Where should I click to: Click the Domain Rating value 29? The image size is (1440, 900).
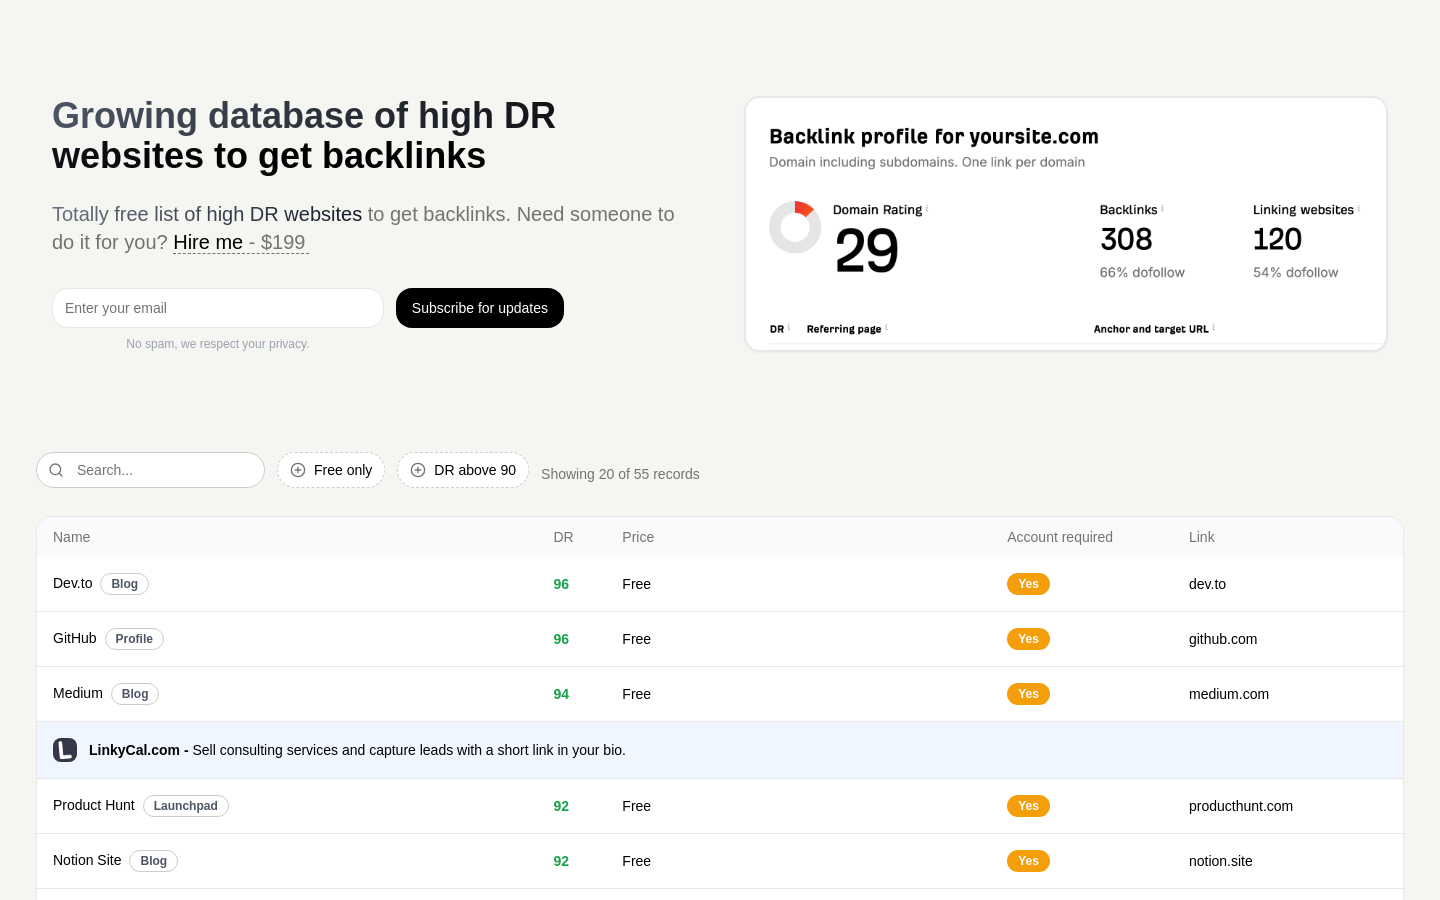click(x=866, y=250)
